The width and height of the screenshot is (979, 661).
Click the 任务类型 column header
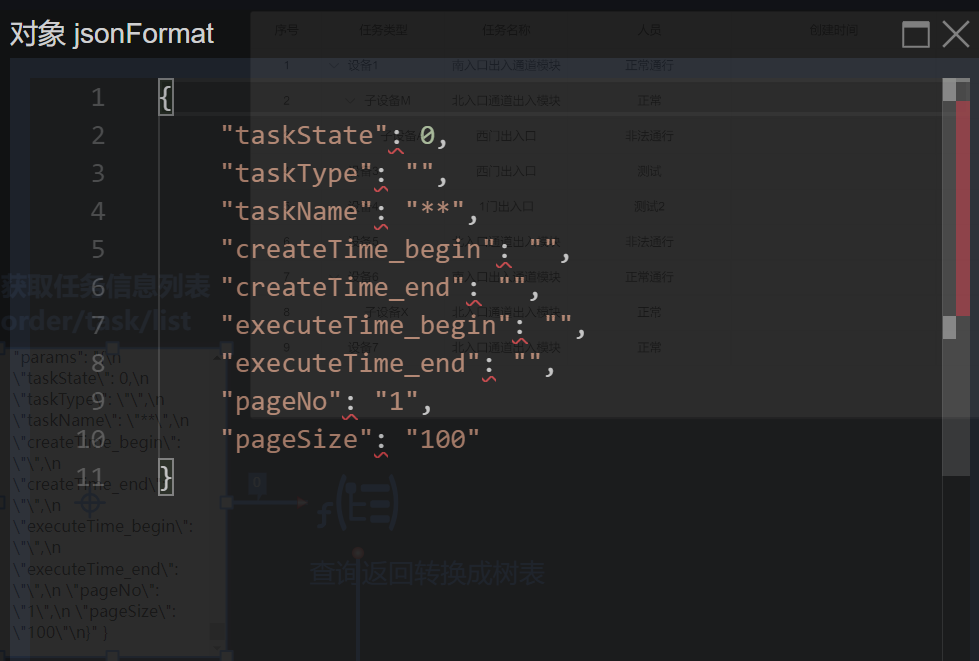point(383,30)
